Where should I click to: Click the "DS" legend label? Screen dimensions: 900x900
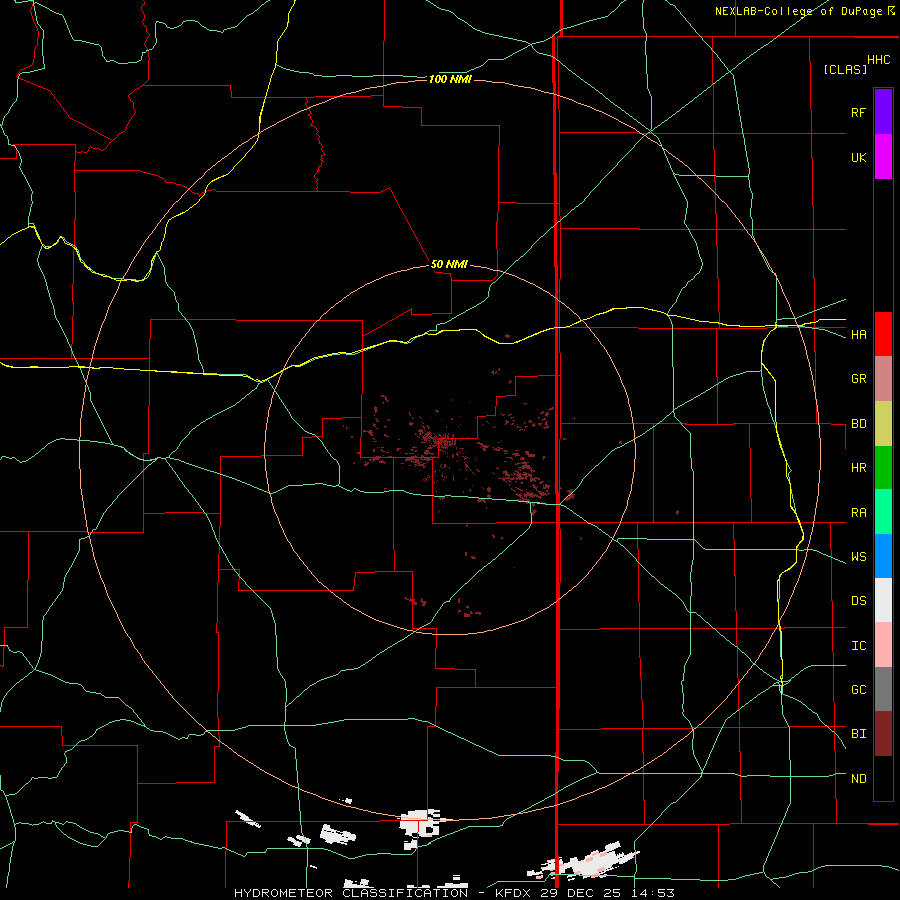[x=858, y=601]
